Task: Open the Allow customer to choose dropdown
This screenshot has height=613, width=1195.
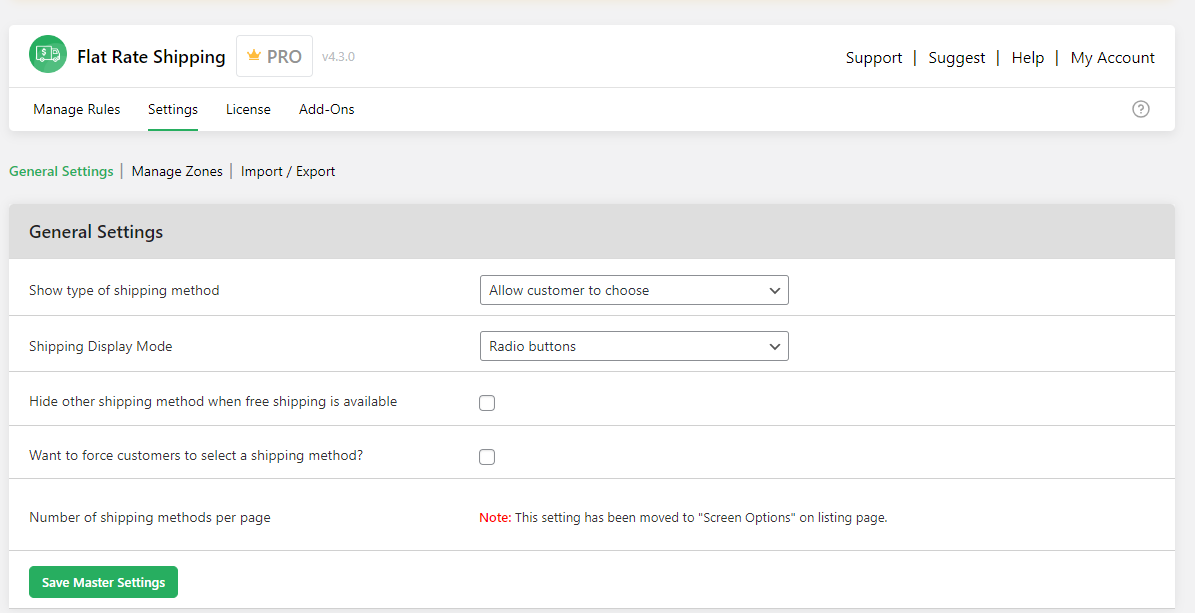Action: [634, 290]
